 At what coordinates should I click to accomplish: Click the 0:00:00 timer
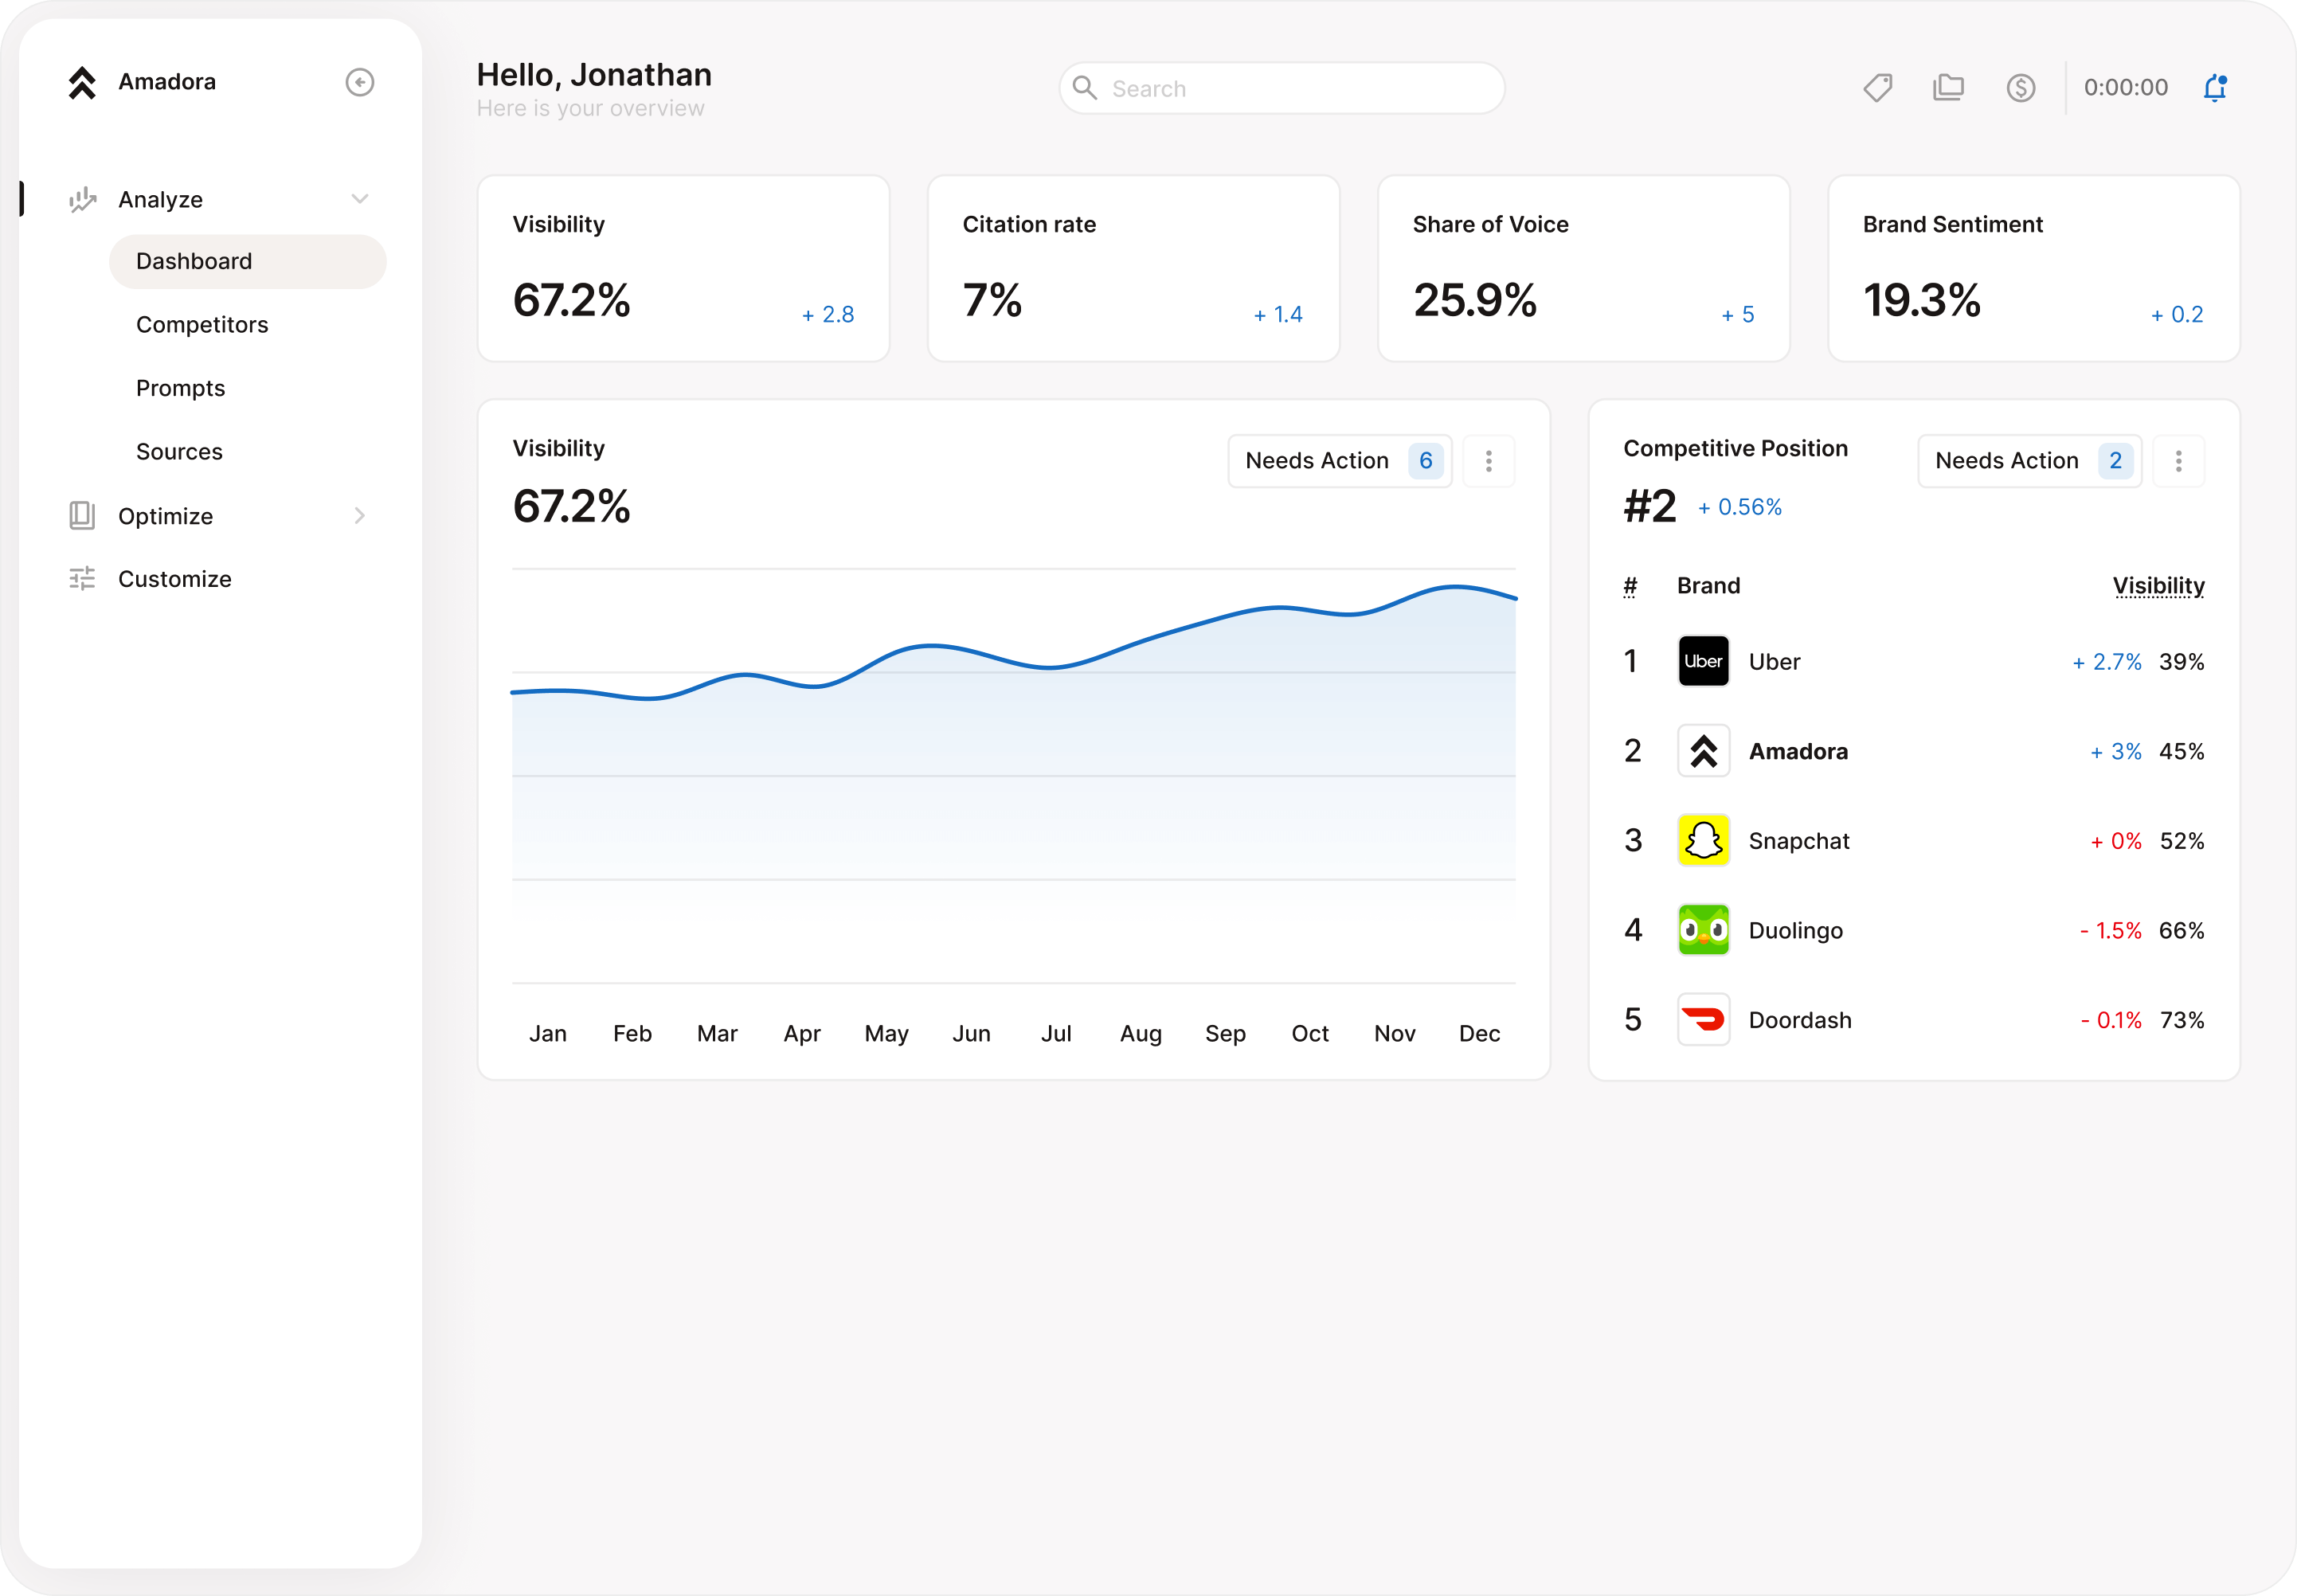click(2126, 88)
